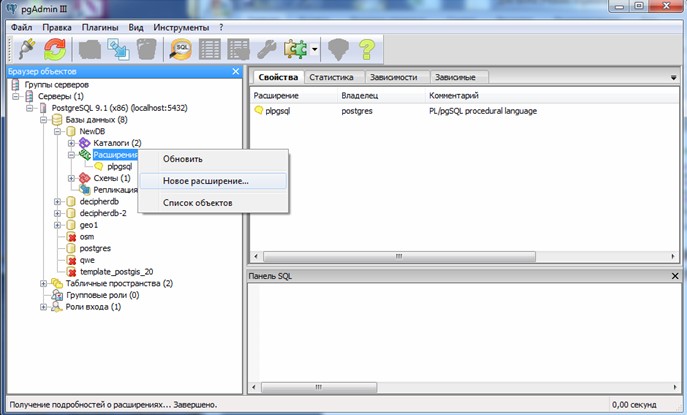Image resolution: width=687 pixels, height=415 pixels.
Task: Open the plugins icon dropdown arrow
Action: click(x=314, y=48)
